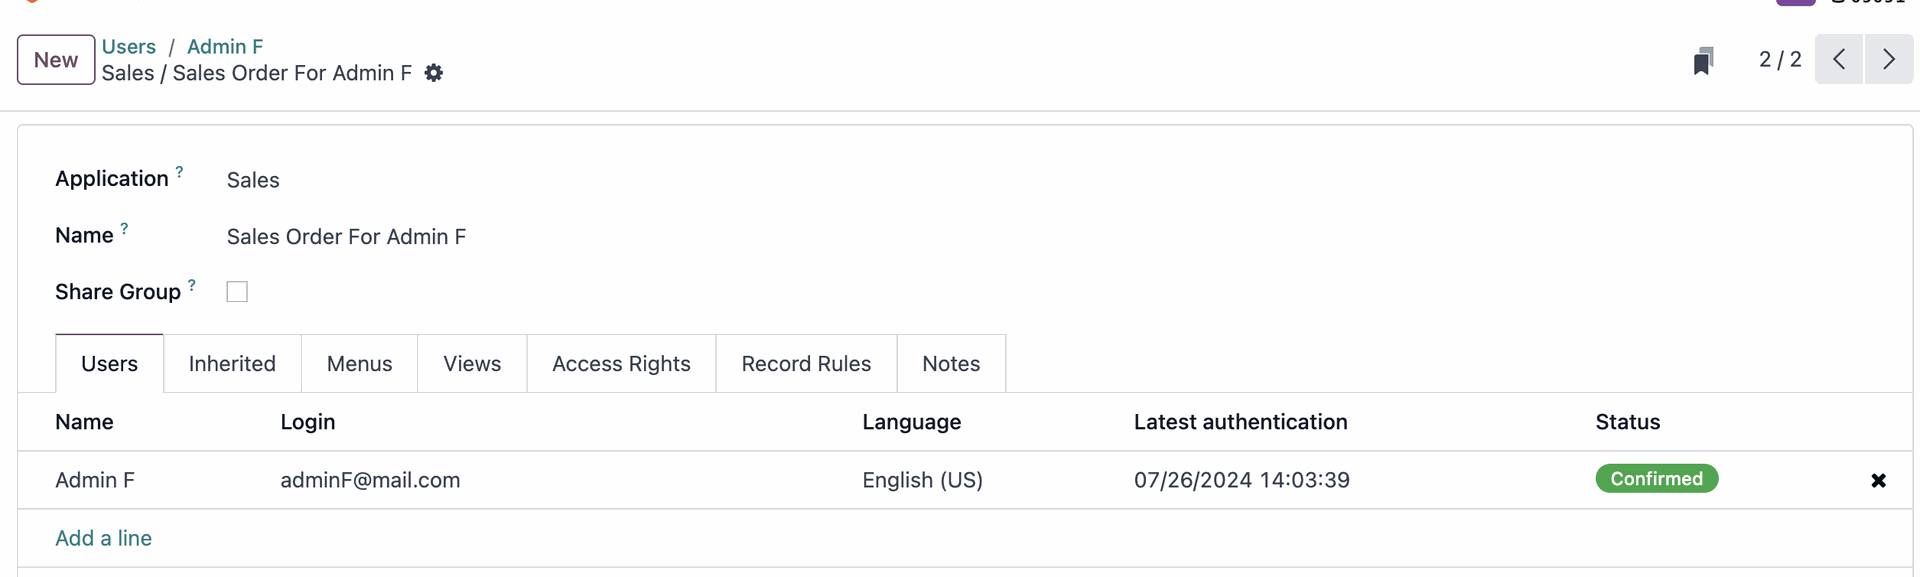Go to next record arrow
This screenshot has width=1920, height=577.
(x=1889, y=59)
